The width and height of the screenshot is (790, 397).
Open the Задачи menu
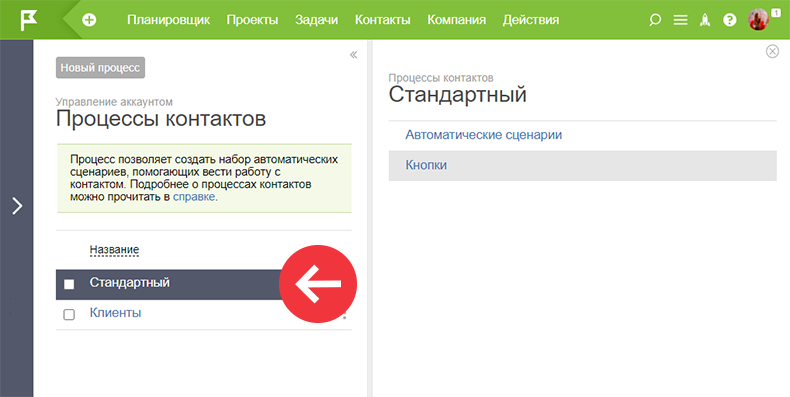316,20
